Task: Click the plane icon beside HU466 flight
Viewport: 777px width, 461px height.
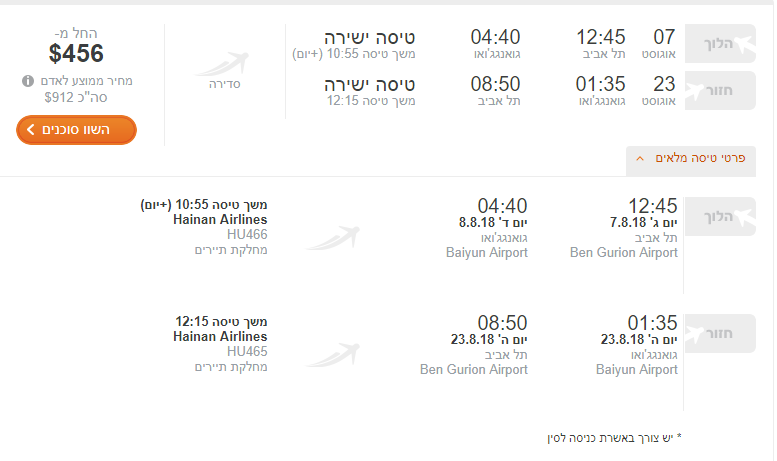Action: (333, 237)
